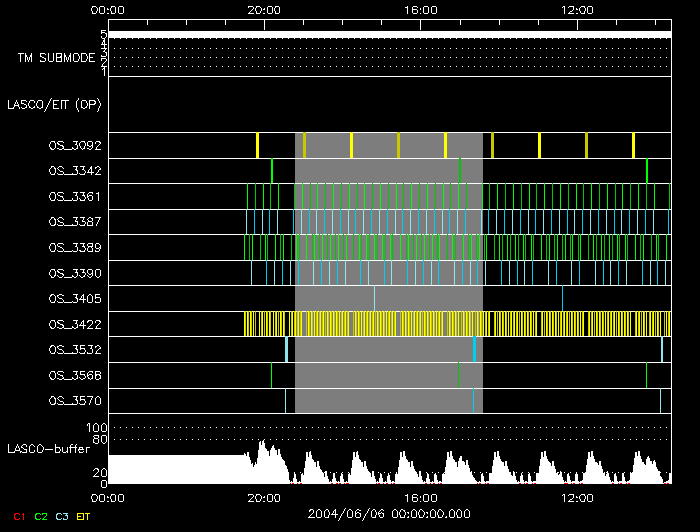Click the OS_3422 row label

[x=74, y=324]
